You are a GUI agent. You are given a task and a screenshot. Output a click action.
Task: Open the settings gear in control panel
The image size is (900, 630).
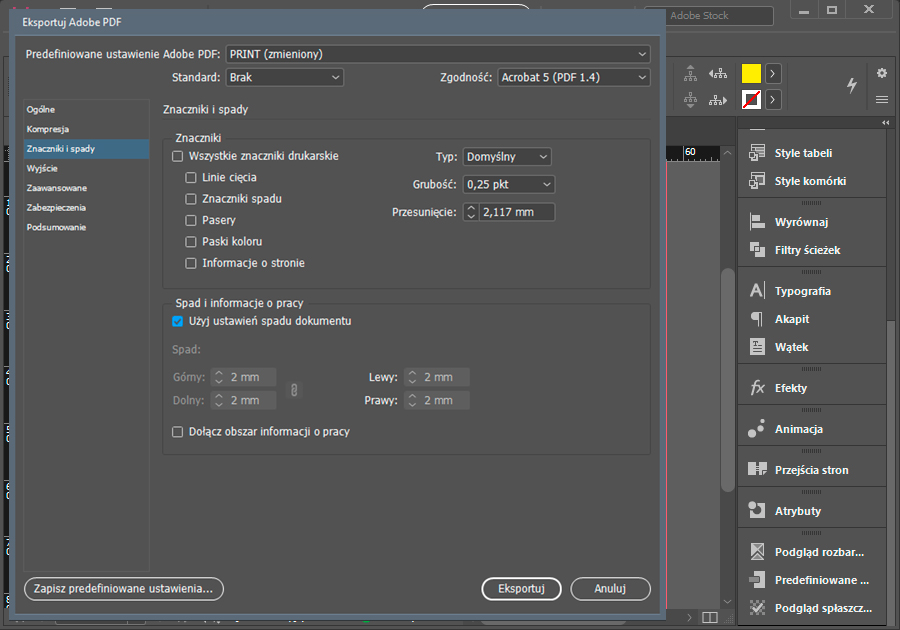coord(882,73)
